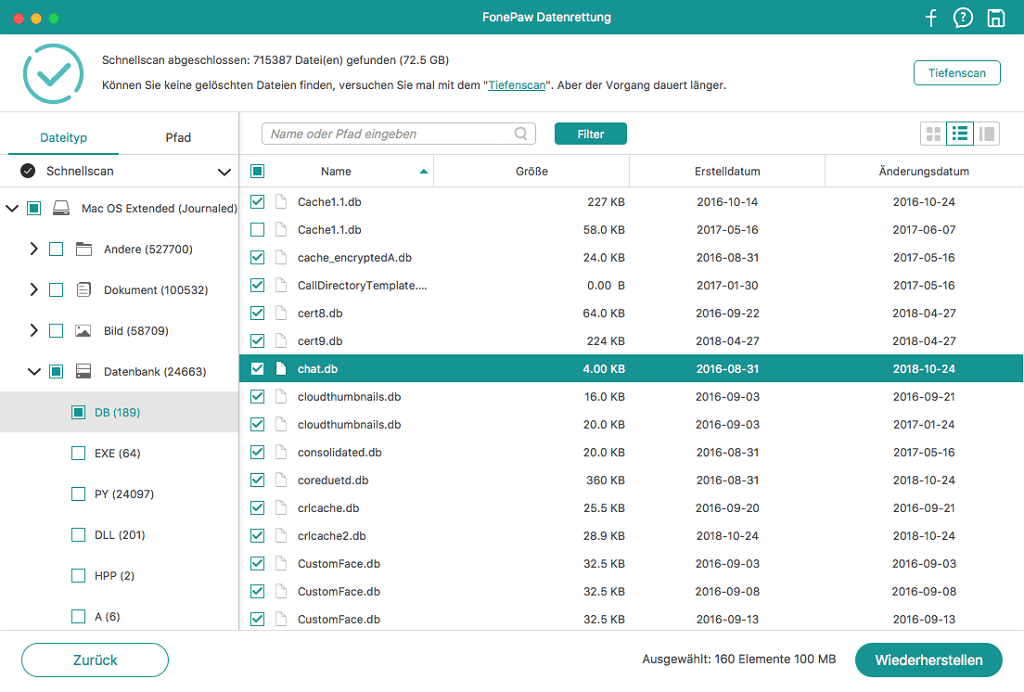The width and height of the screenshot is (1024, 692).
Task: Check the A (6) file type
Action: [78, 616]
